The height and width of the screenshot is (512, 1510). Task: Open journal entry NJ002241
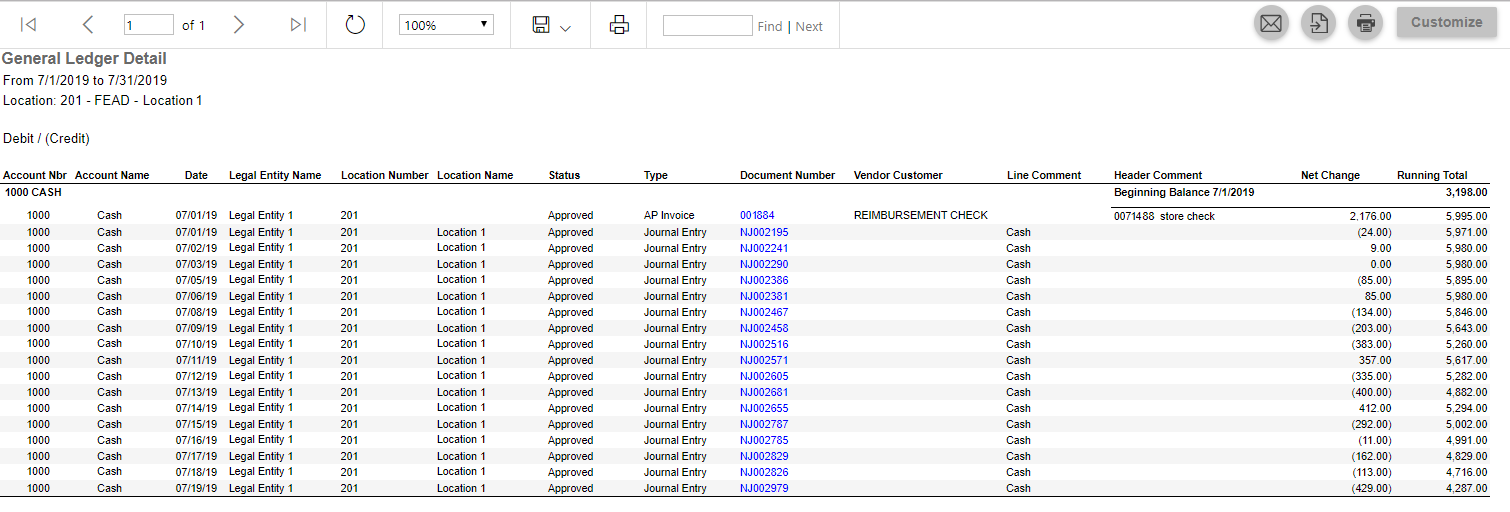pyautogui.click(x=764, y=248)
